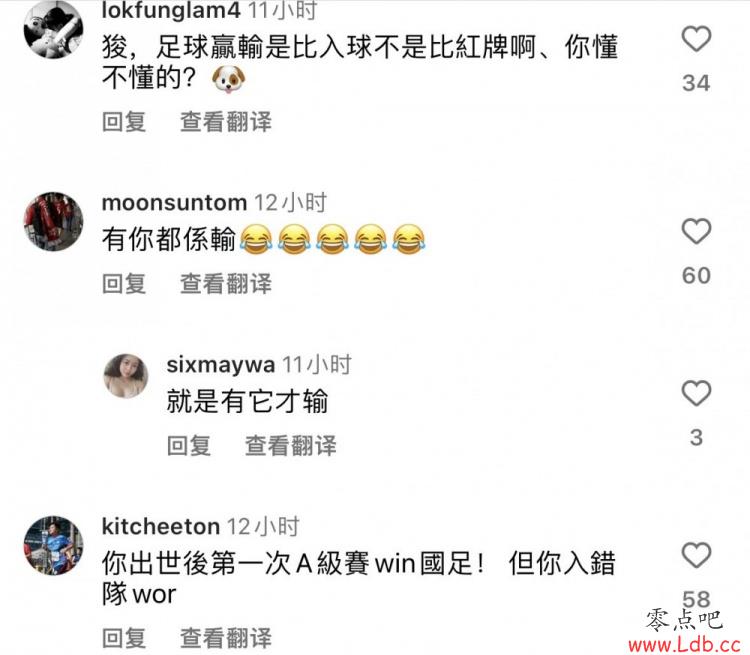This screenshot has width=750, height=655.
Task: View translation (查看翻译) of kitcheeton's comment
Action: coord(226,638)
